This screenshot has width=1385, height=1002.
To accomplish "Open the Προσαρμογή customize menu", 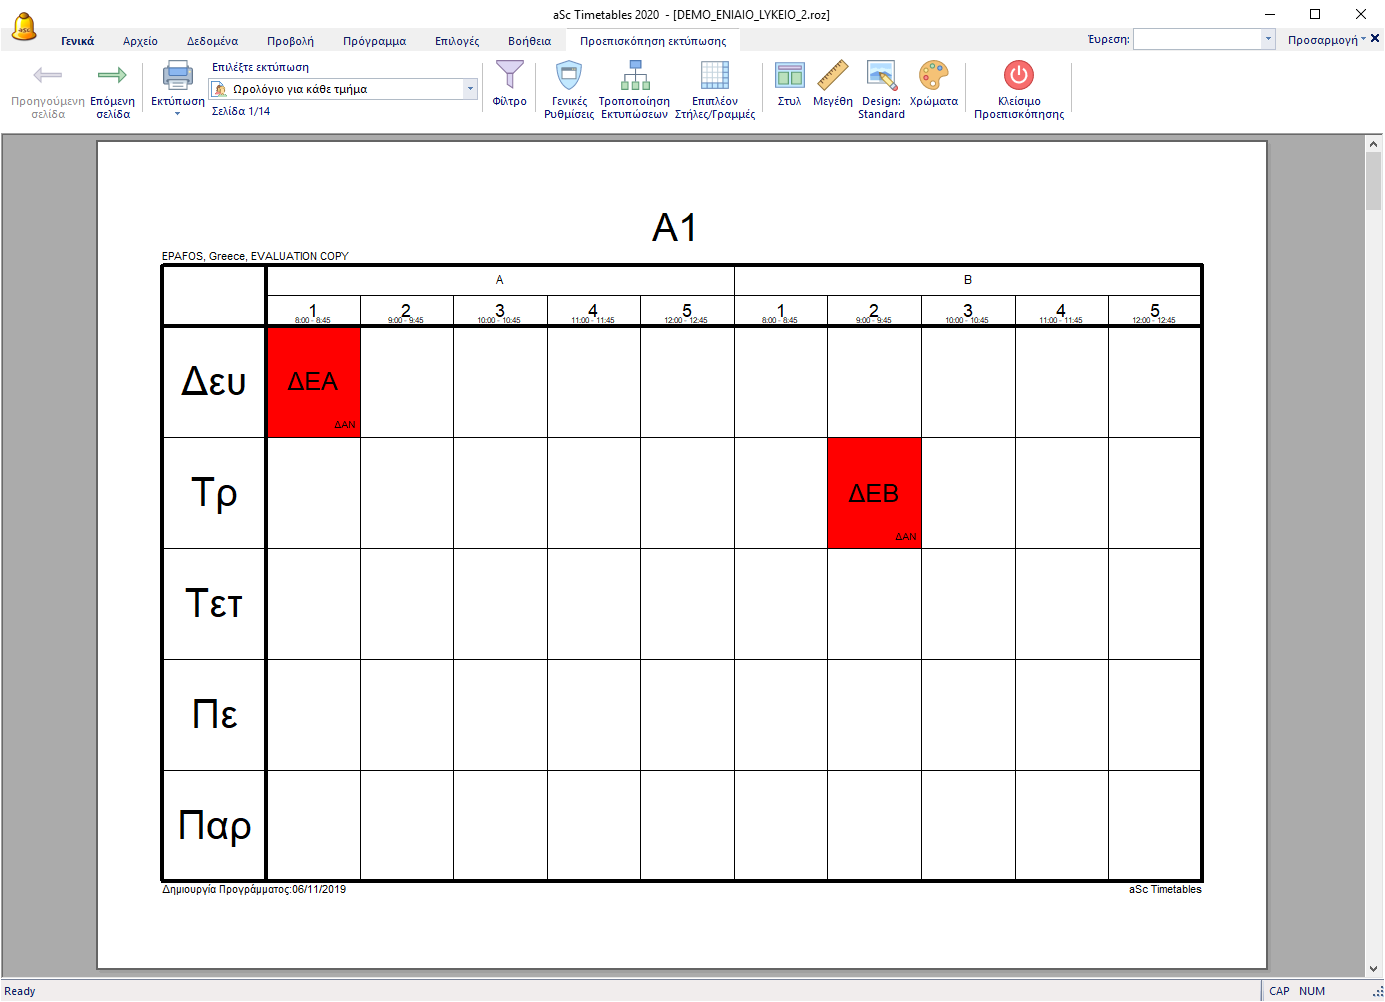I will [x=1325, y=40].
